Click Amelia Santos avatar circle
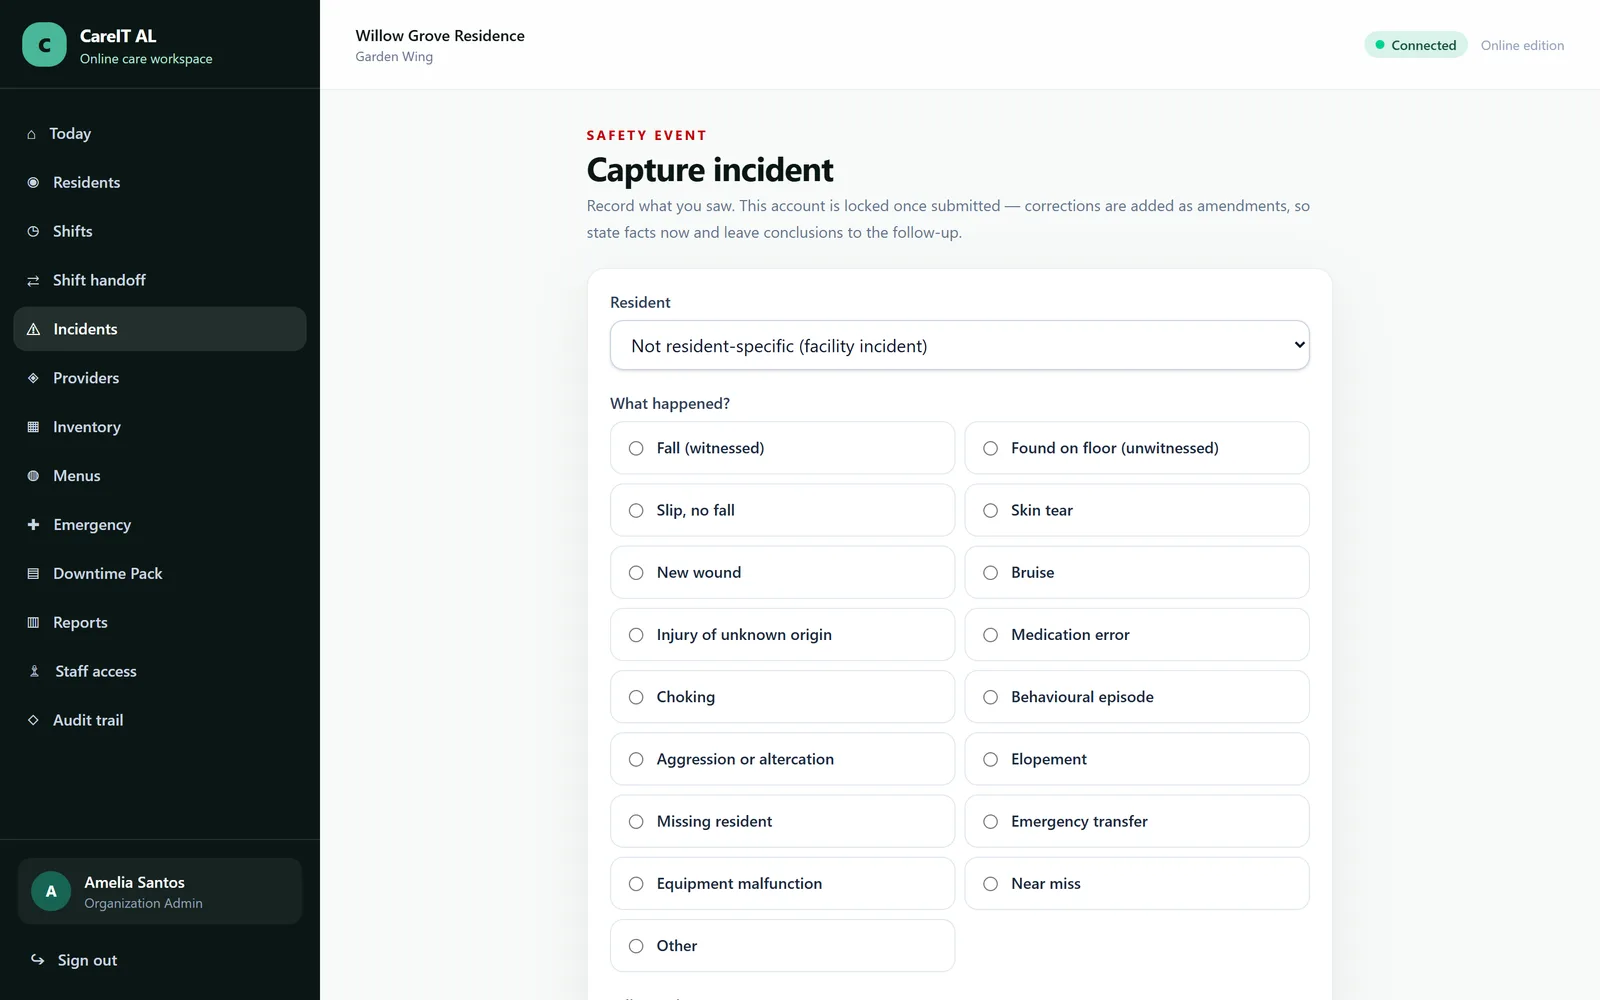Image resolution: width=1600 pixels, height=1000 pixels. pyautogui.click(x=51, y=891)
